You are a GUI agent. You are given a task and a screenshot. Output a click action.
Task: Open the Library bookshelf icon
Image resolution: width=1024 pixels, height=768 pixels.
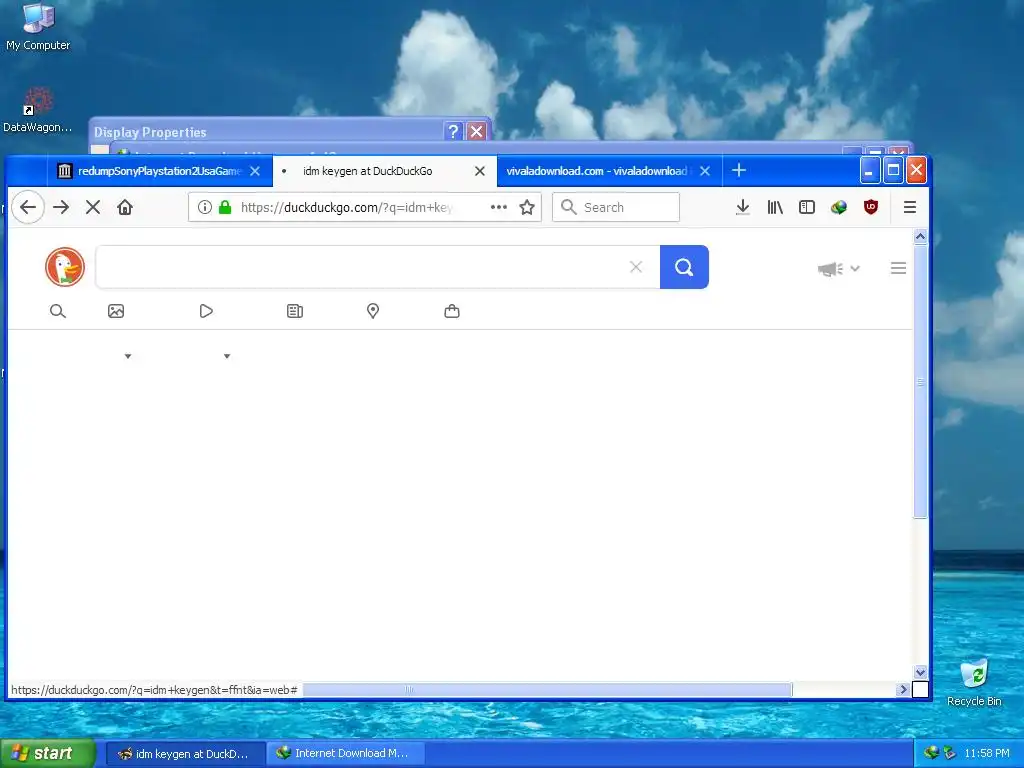click(x=775, y=207)
